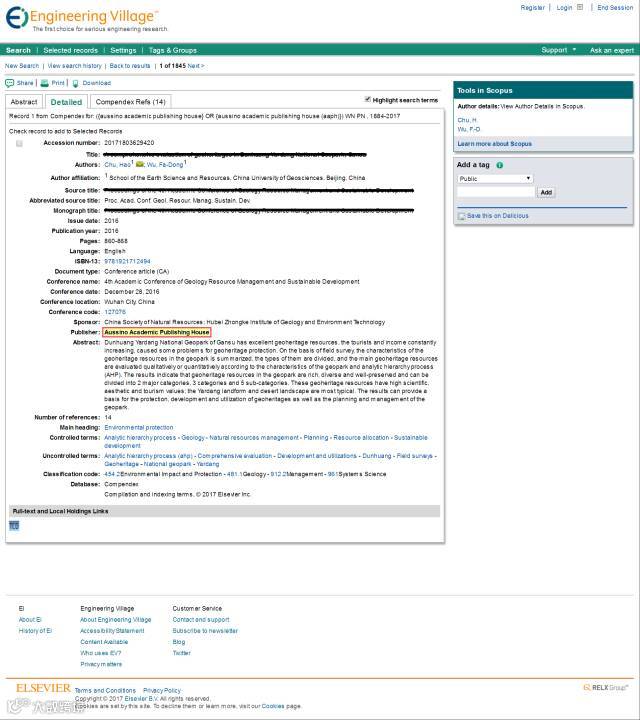Click Ask an expert
640x720 pixels.
pos(612,50)
